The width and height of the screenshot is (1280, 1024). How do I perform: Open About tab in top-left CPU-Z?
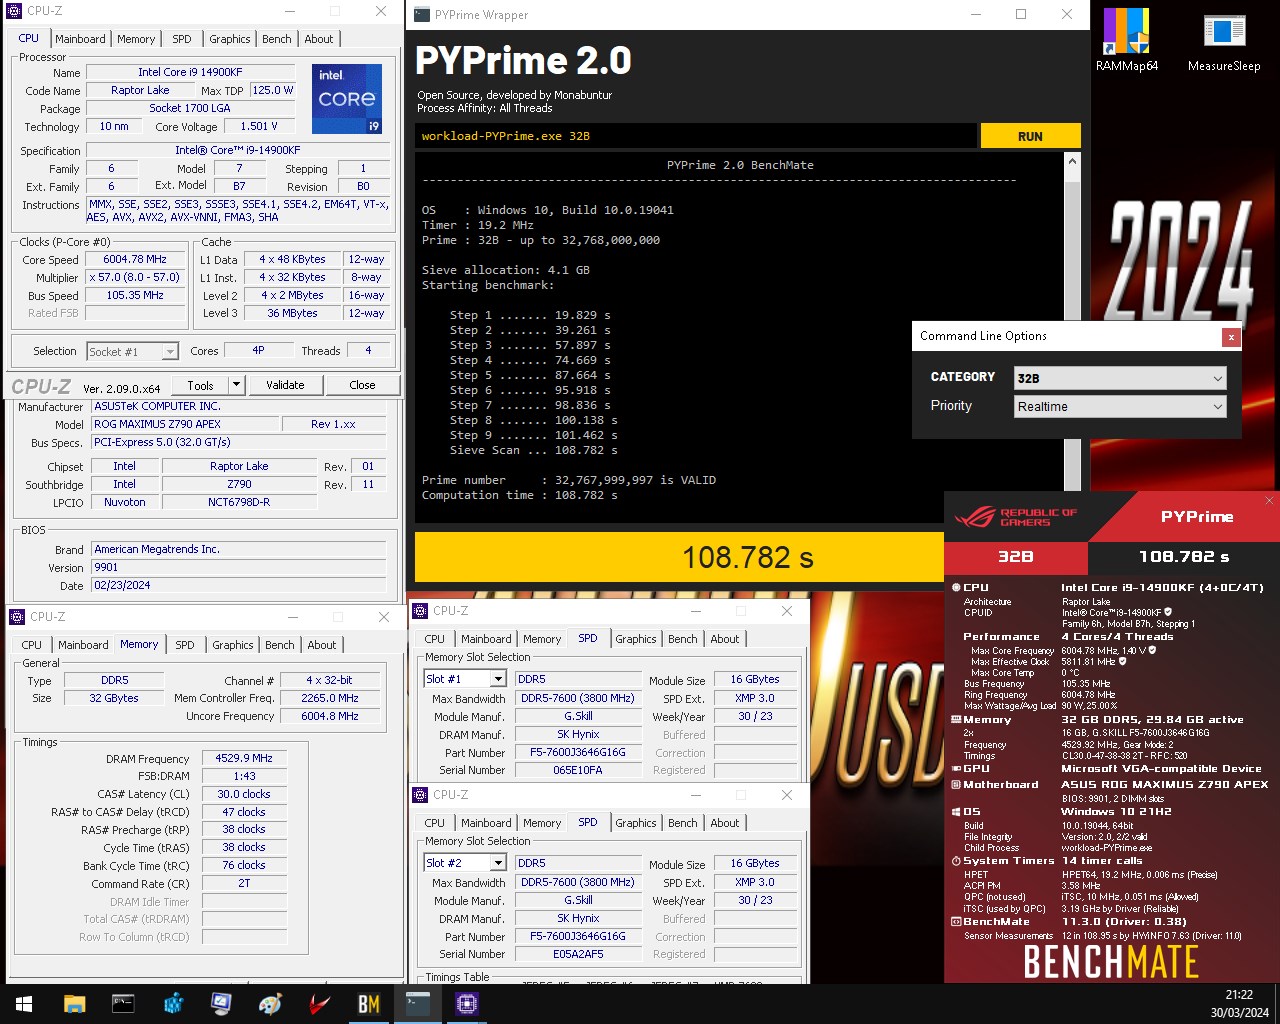319,39
